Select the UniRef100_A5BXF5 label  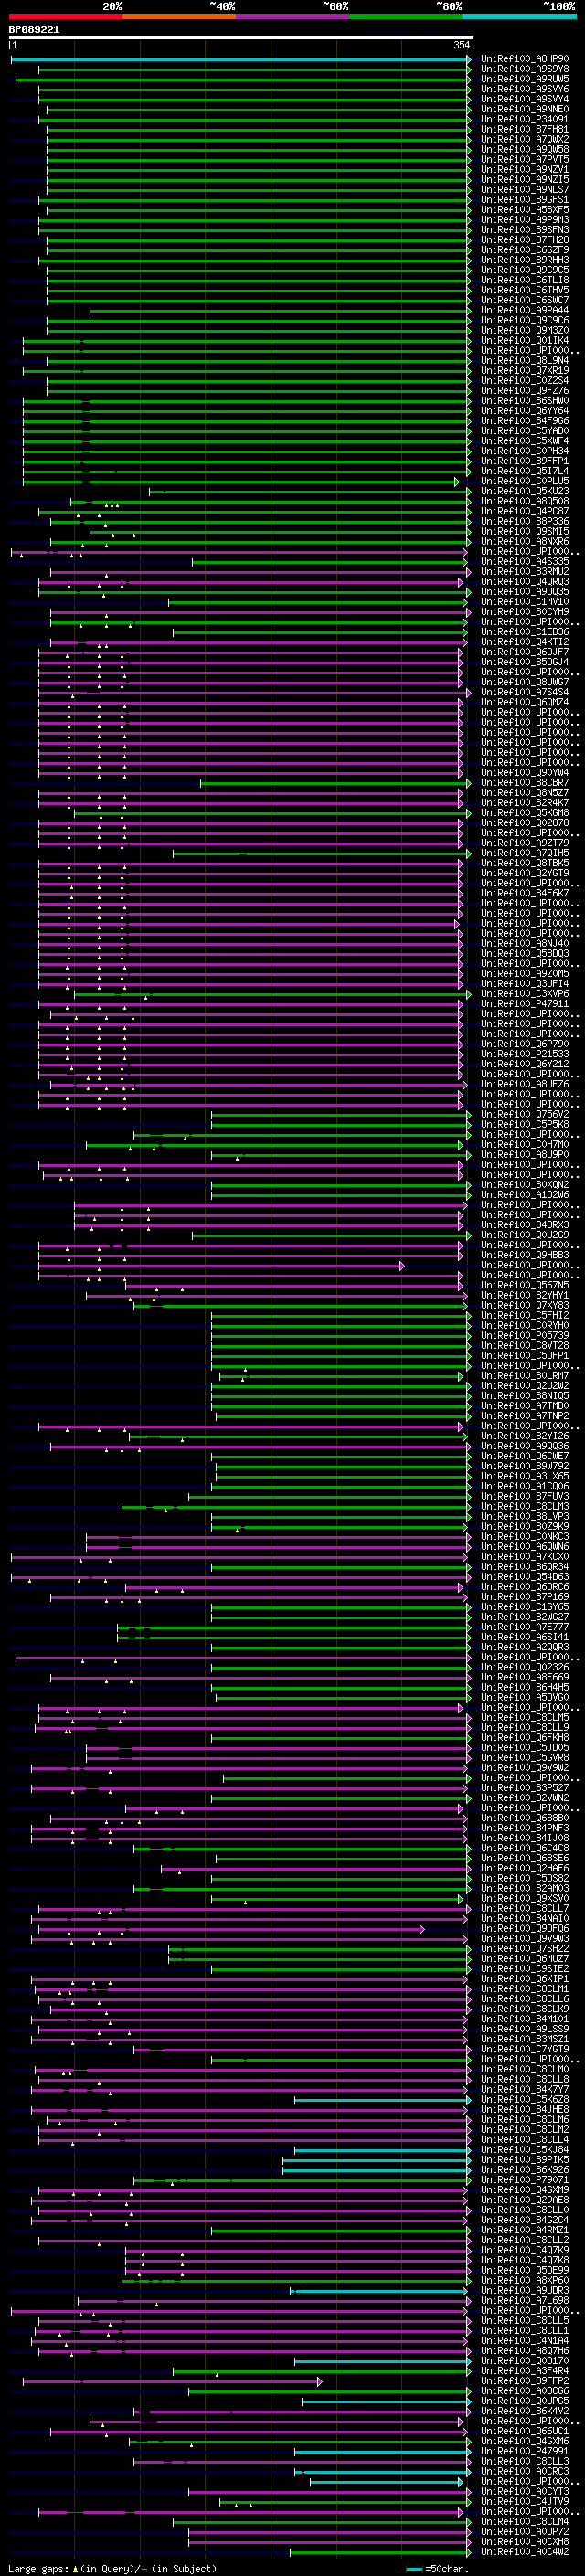[525, 210]
